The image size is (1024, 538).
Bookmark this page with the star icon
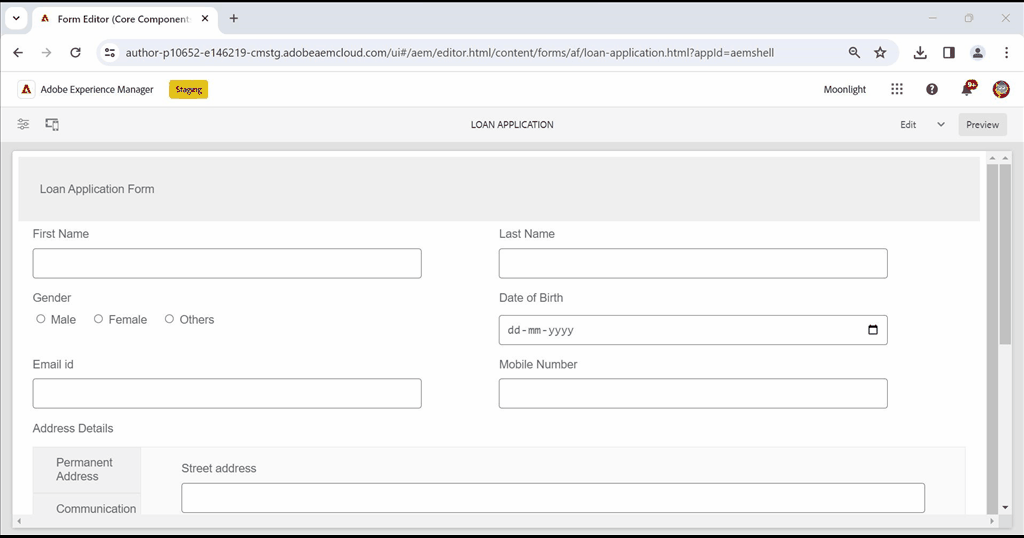880,53
